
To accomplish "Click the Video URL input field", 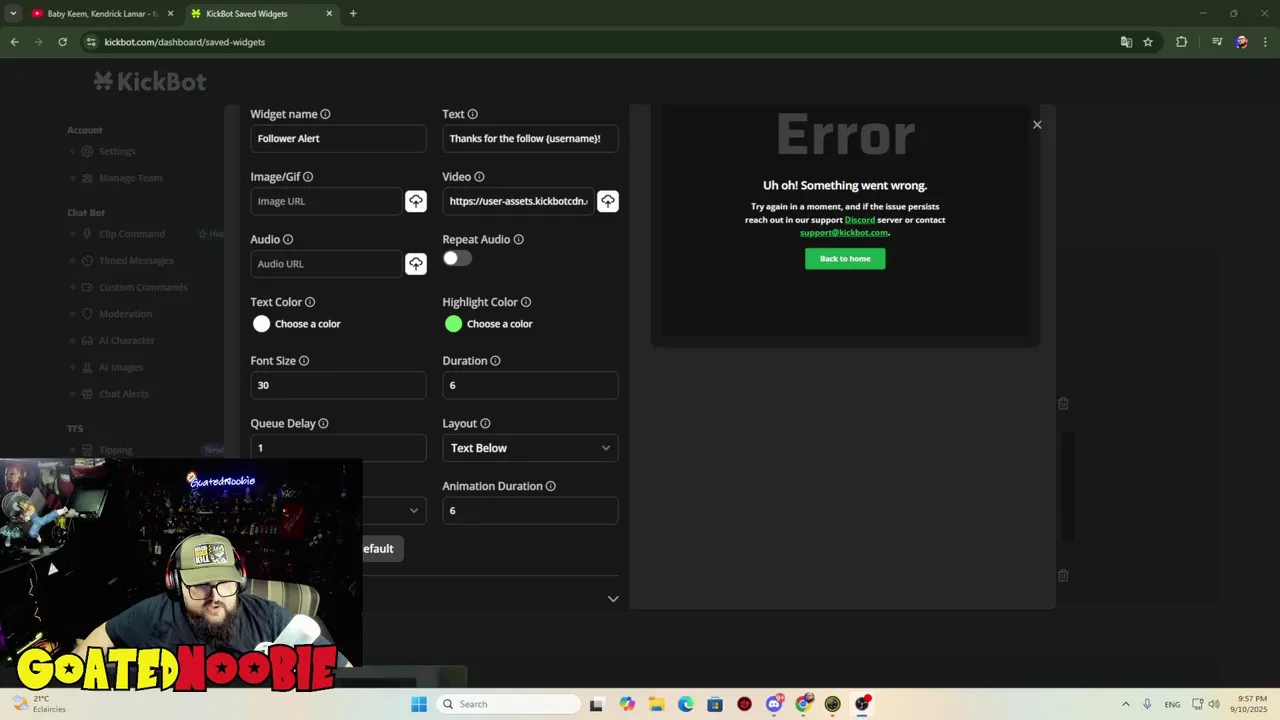I will (x=518, y=201).
